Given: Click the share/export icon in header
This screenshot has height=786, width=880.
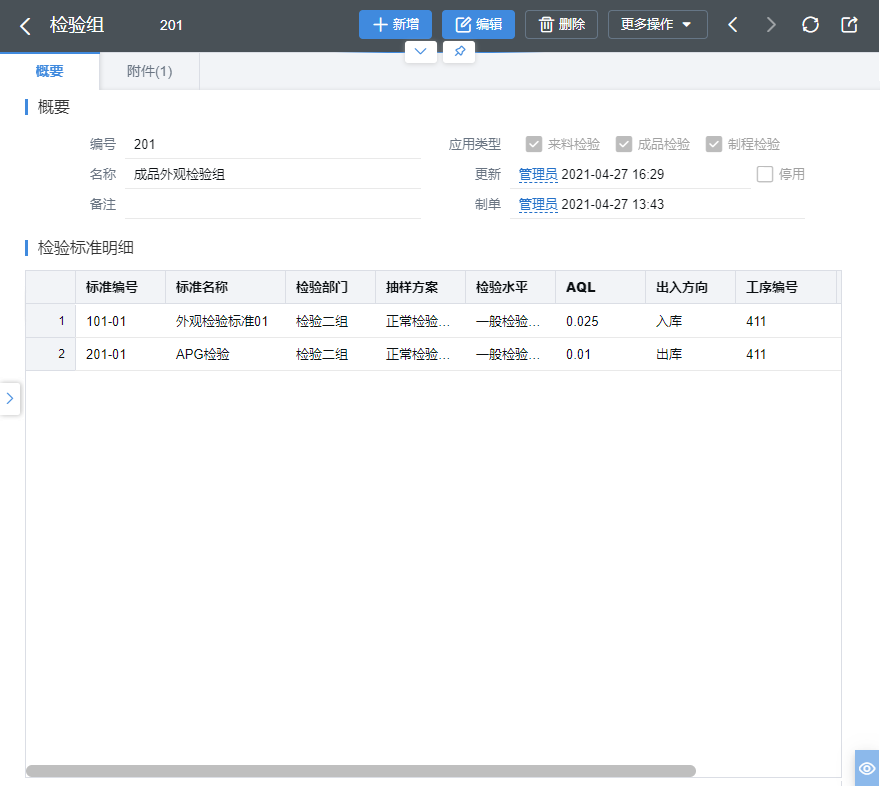Looking at the screenshot, I should pos(849,25).
